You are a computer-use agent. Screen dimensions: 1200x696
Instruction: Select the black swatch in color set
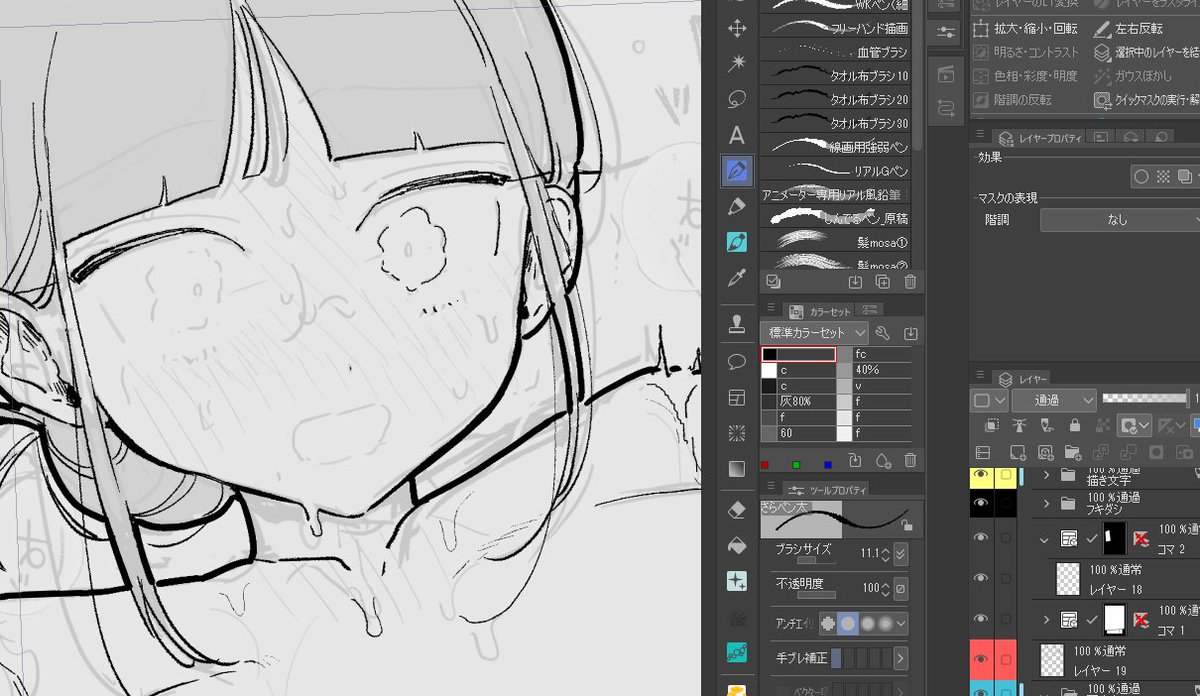coord(798,354)
